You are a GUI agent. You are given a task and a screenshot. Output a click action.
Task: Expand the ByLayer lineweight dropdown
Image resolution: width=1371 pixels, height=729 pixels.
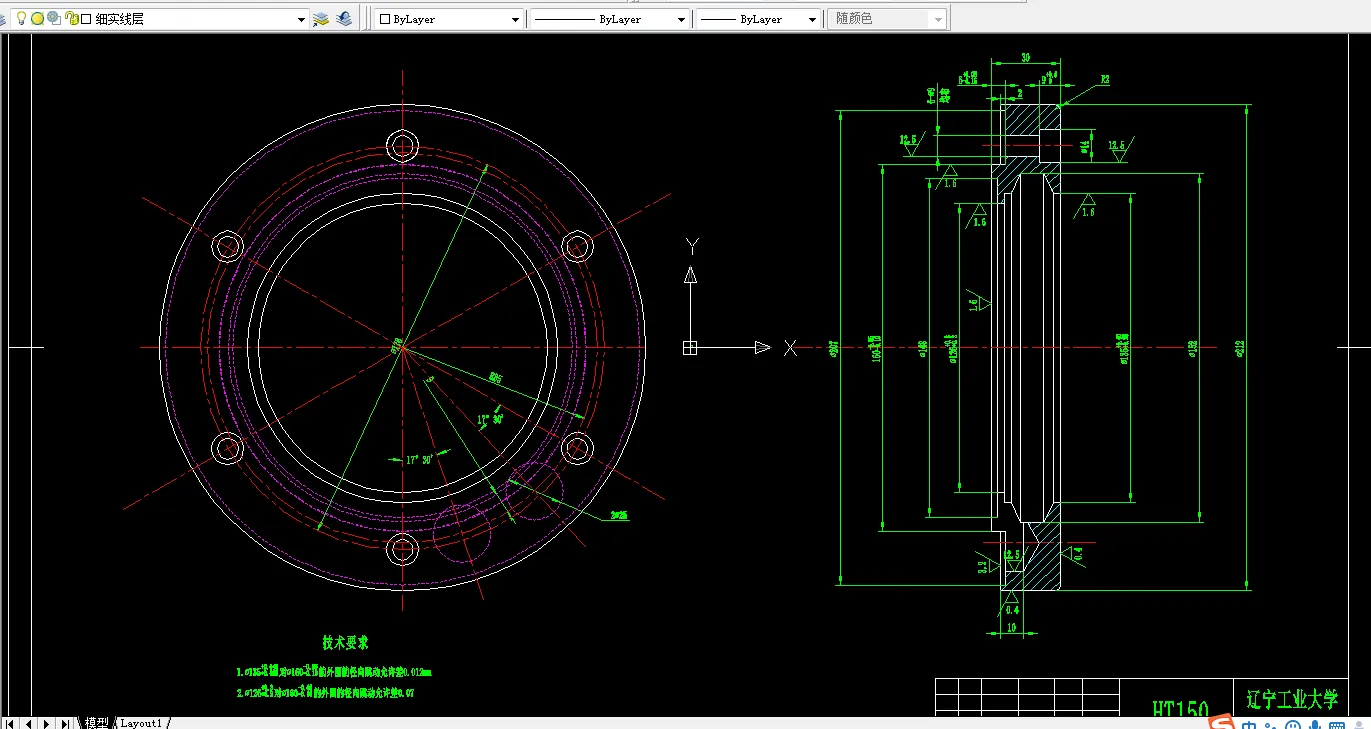811,19
